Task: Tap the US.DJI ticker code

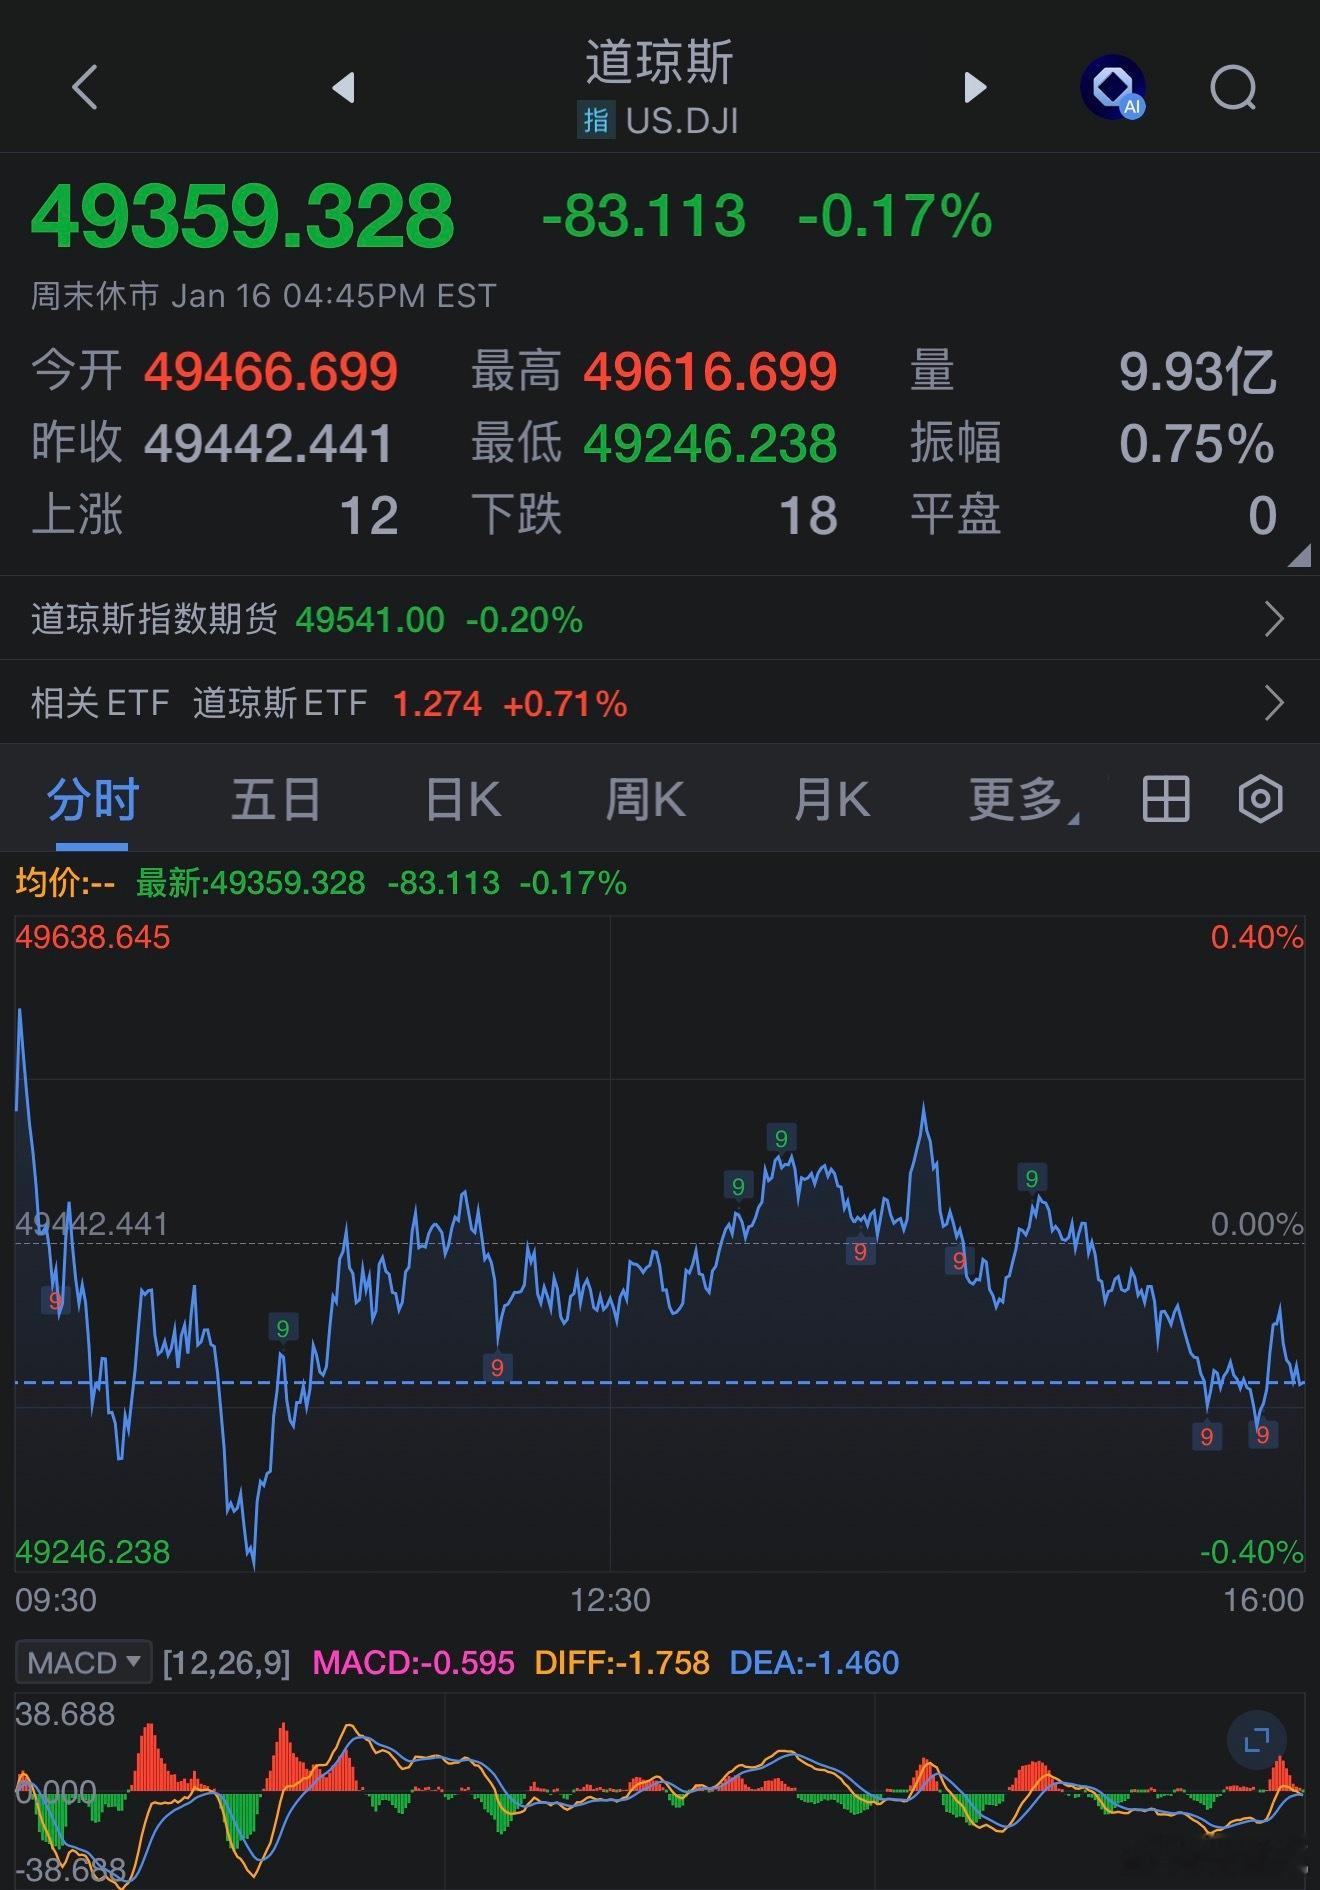Action: click(682, 121)
